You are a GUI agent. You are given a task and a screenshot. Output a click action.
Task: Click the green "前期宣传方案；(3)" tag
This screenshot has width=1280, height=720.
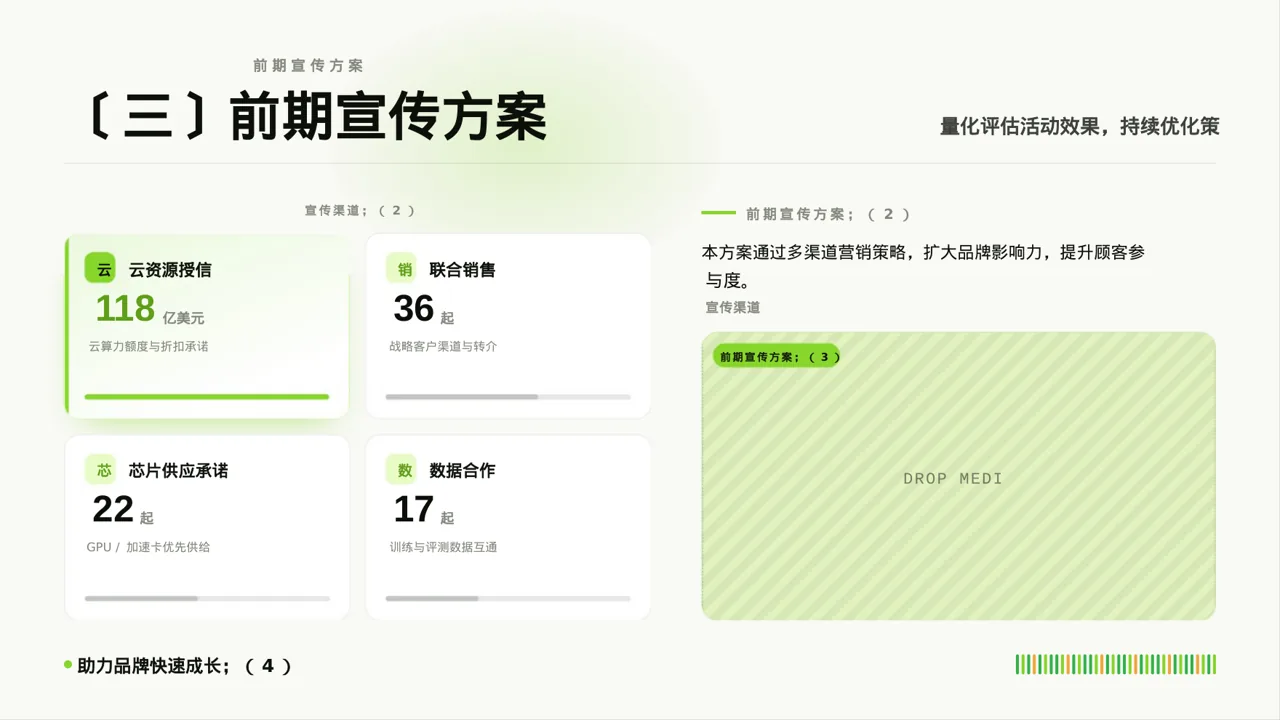pos(775,356)
